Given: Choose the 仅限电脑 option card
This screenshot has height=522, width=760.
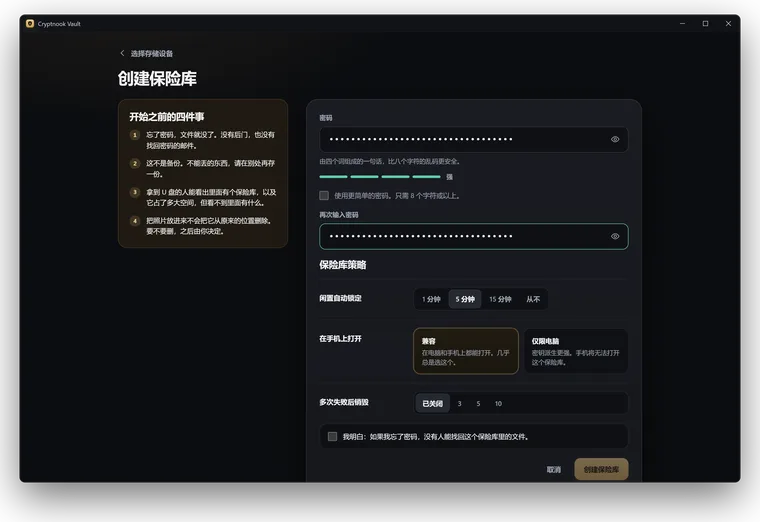Looking at the screenshot, I should (x=576, y=351).
